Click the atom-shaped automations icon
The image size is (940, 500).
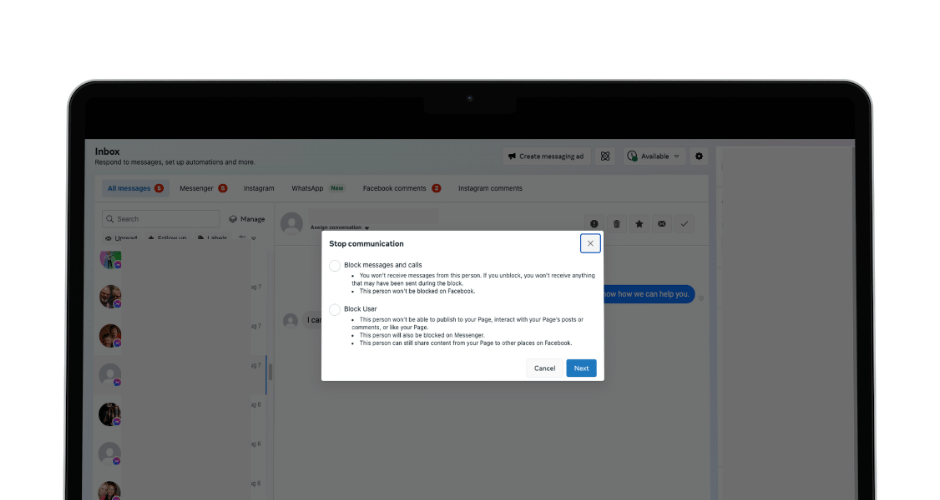[605, 156]
